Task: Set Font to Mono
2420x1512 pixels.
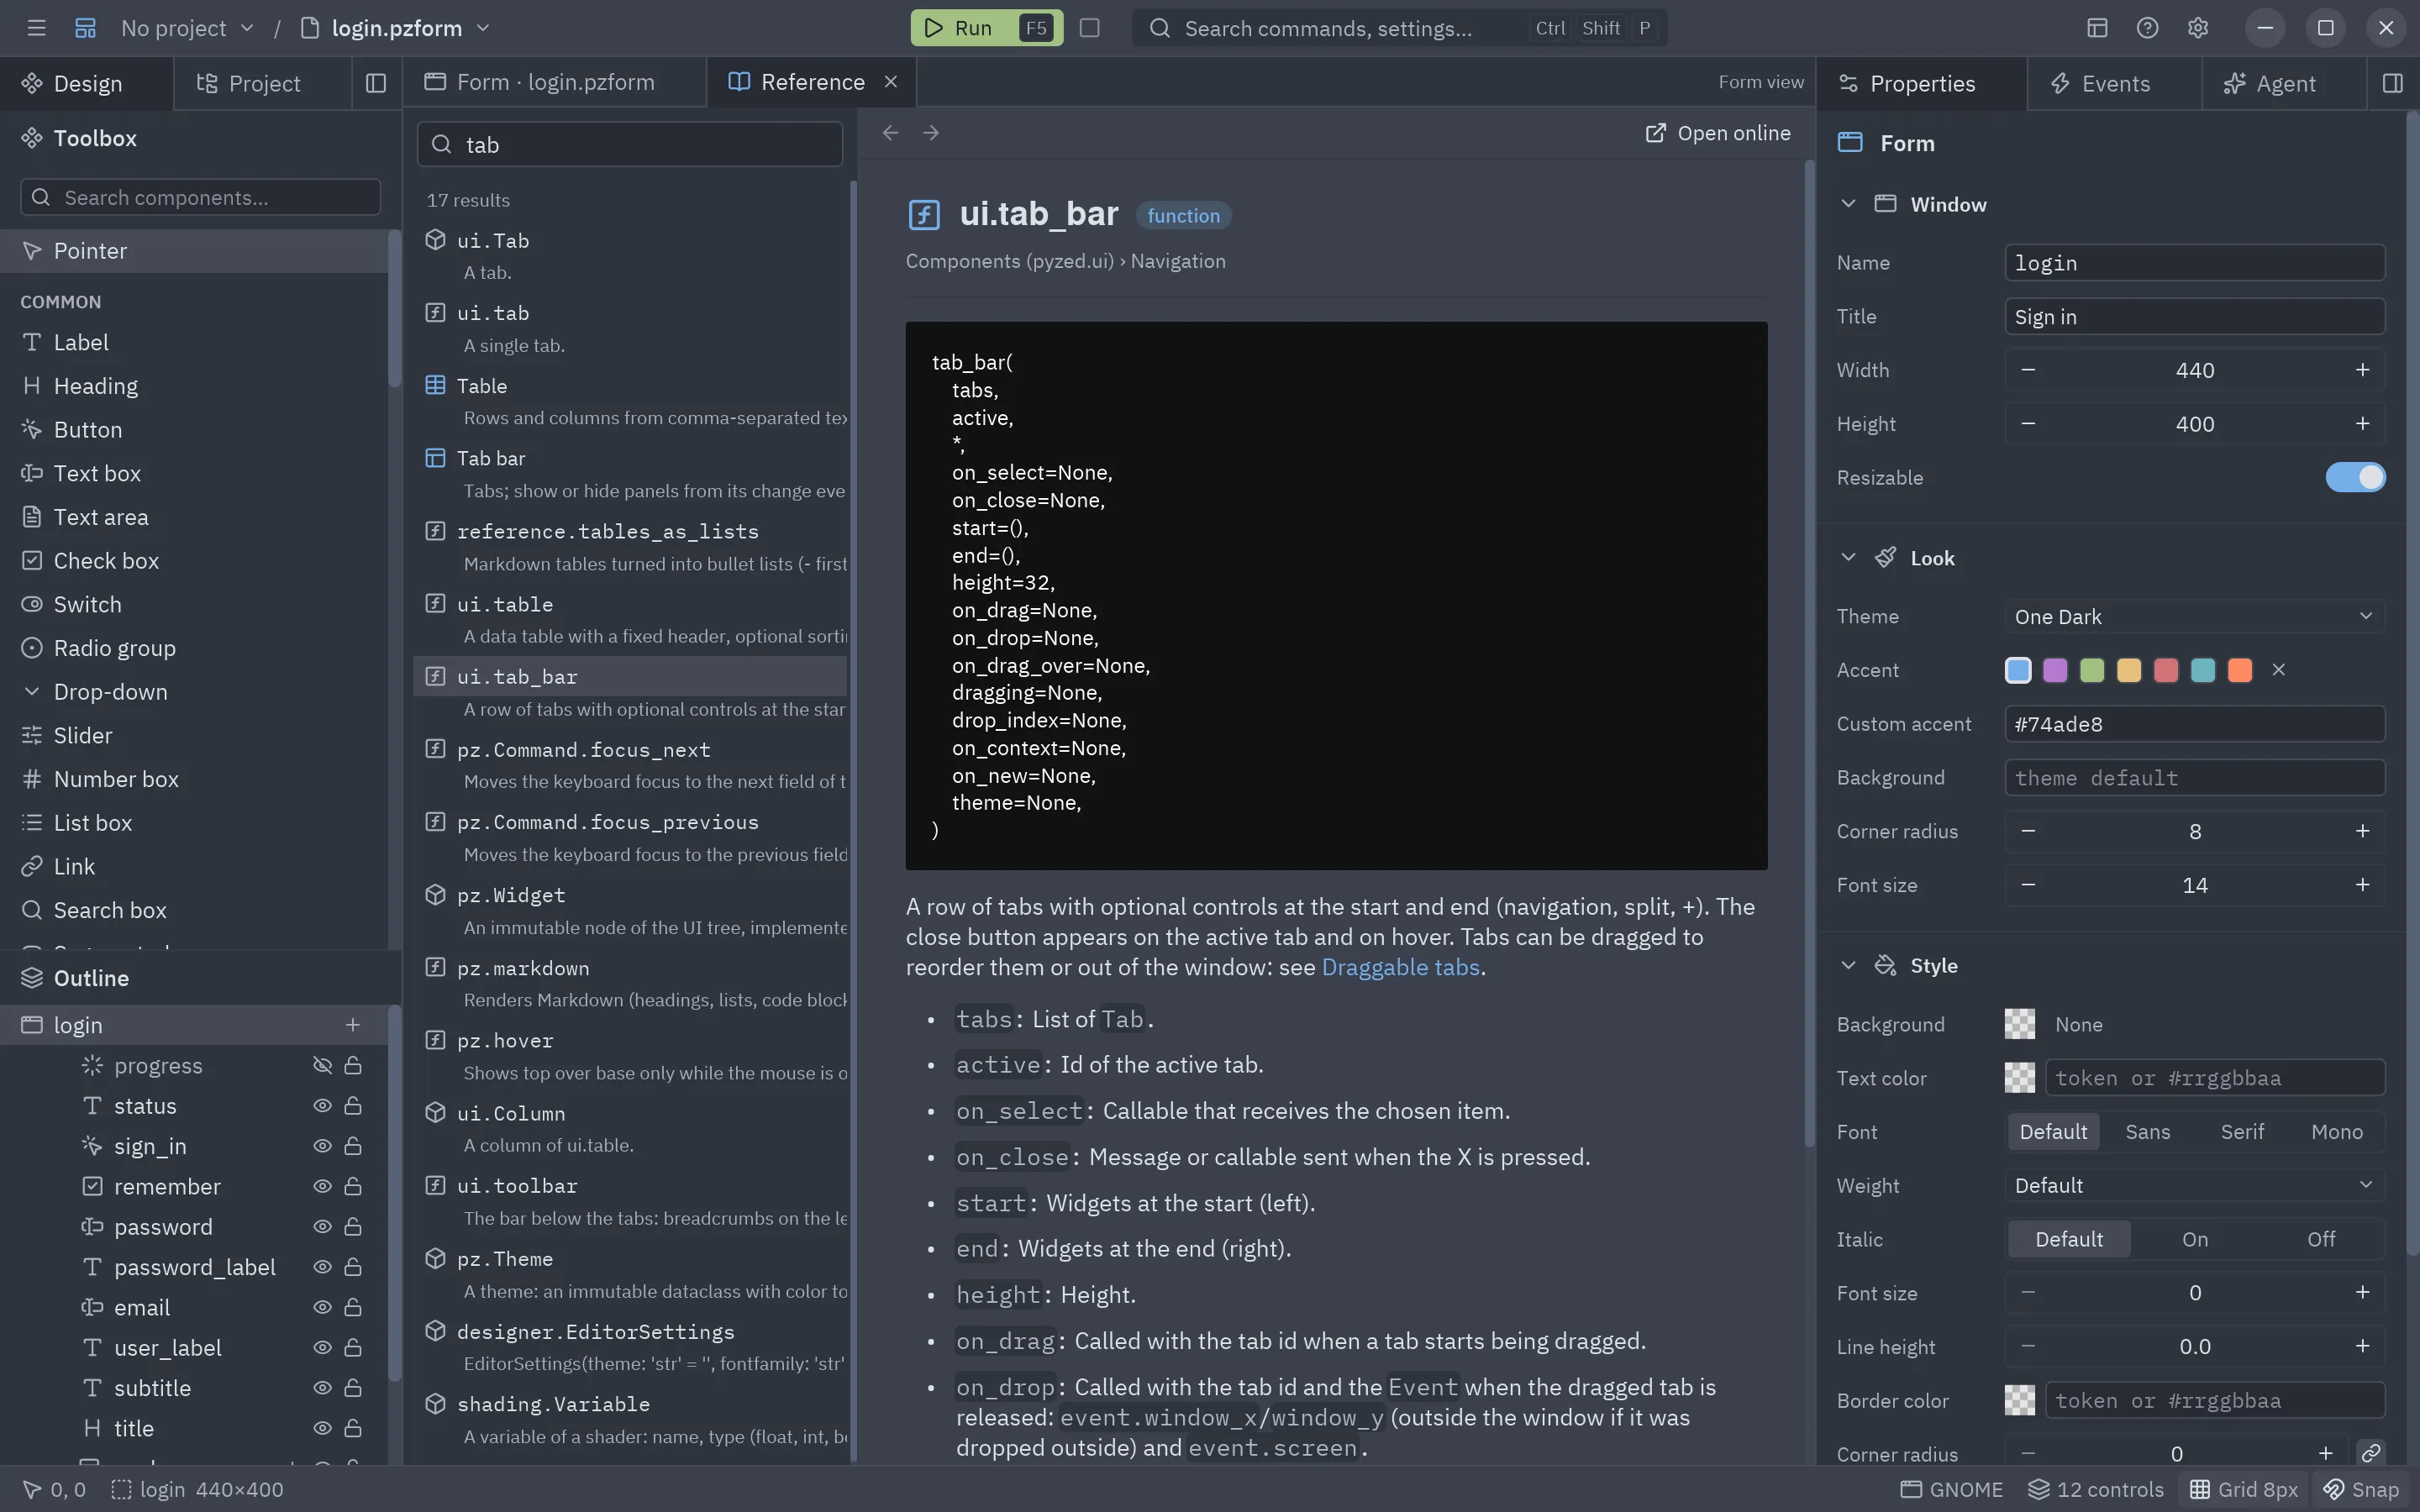Action: 2336,1131
